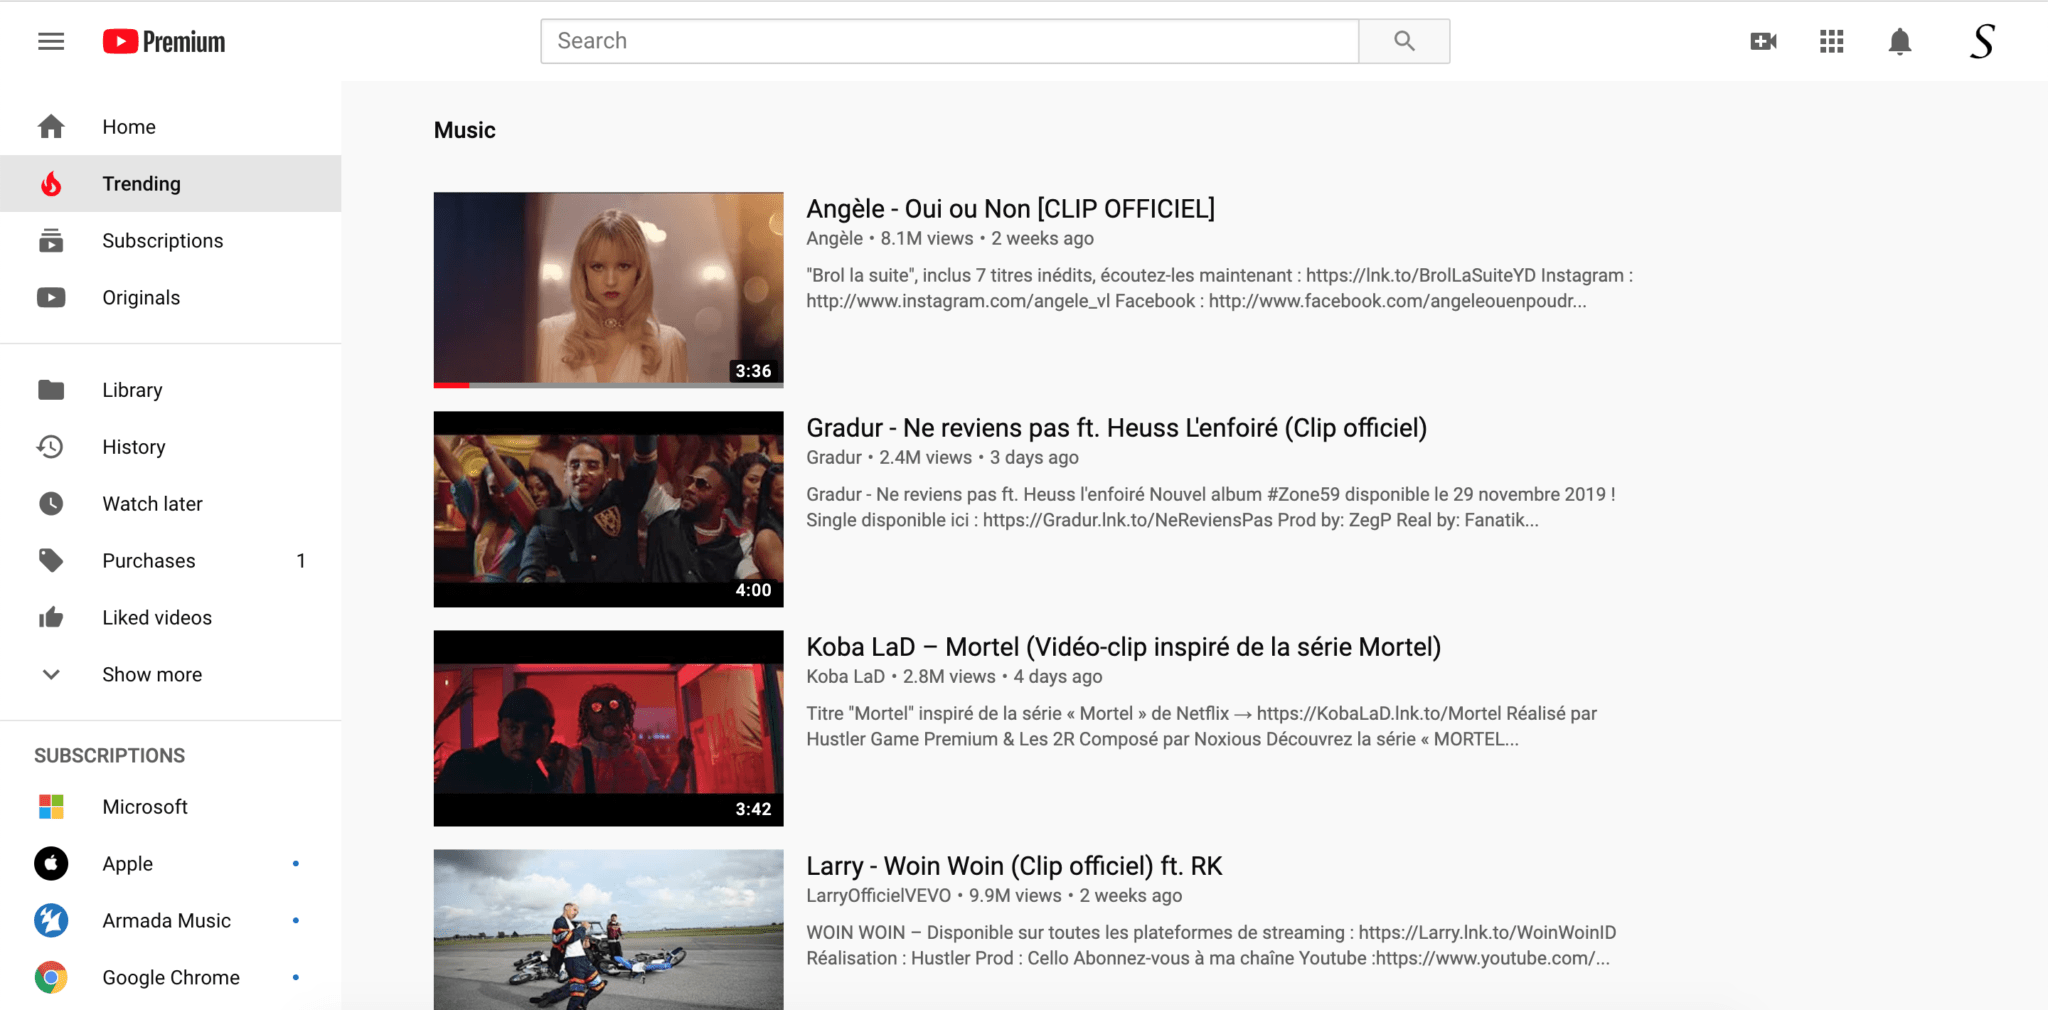Open the Gradur video thumbnail
This screenshot has width=2048, height=1010.
tap(608, 509)
